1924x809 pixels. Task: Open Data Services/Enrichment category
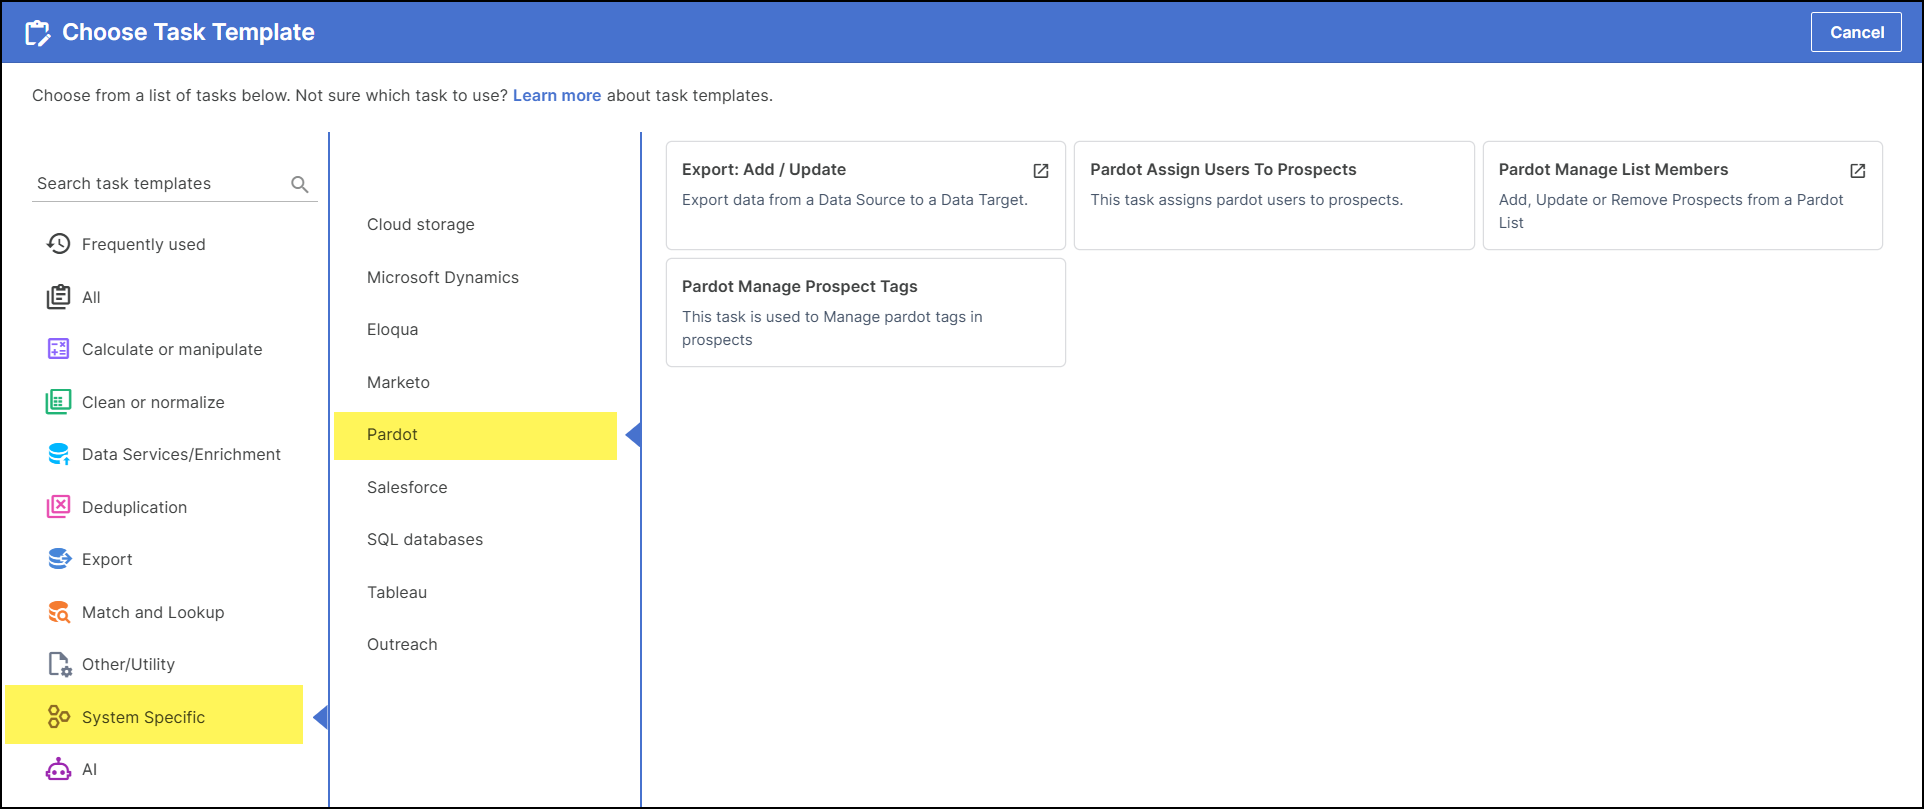point(181,454)
